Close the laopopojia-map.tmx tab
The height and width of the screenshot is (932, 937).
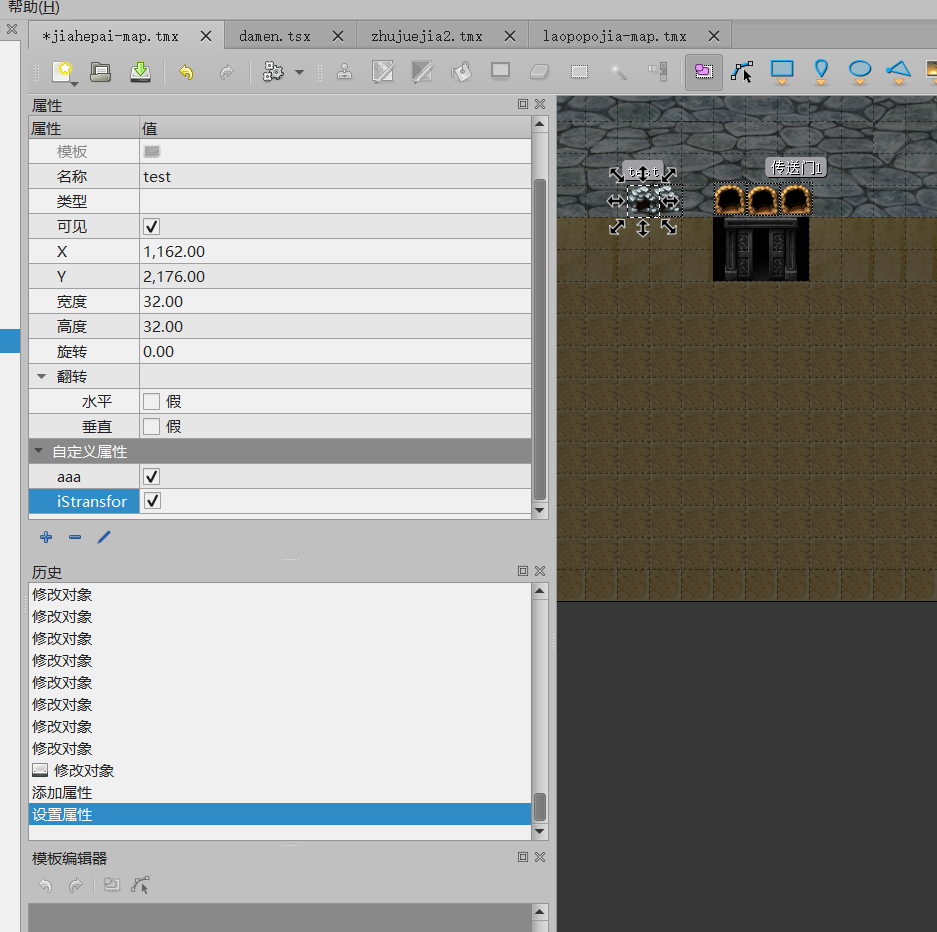(714, 36)
